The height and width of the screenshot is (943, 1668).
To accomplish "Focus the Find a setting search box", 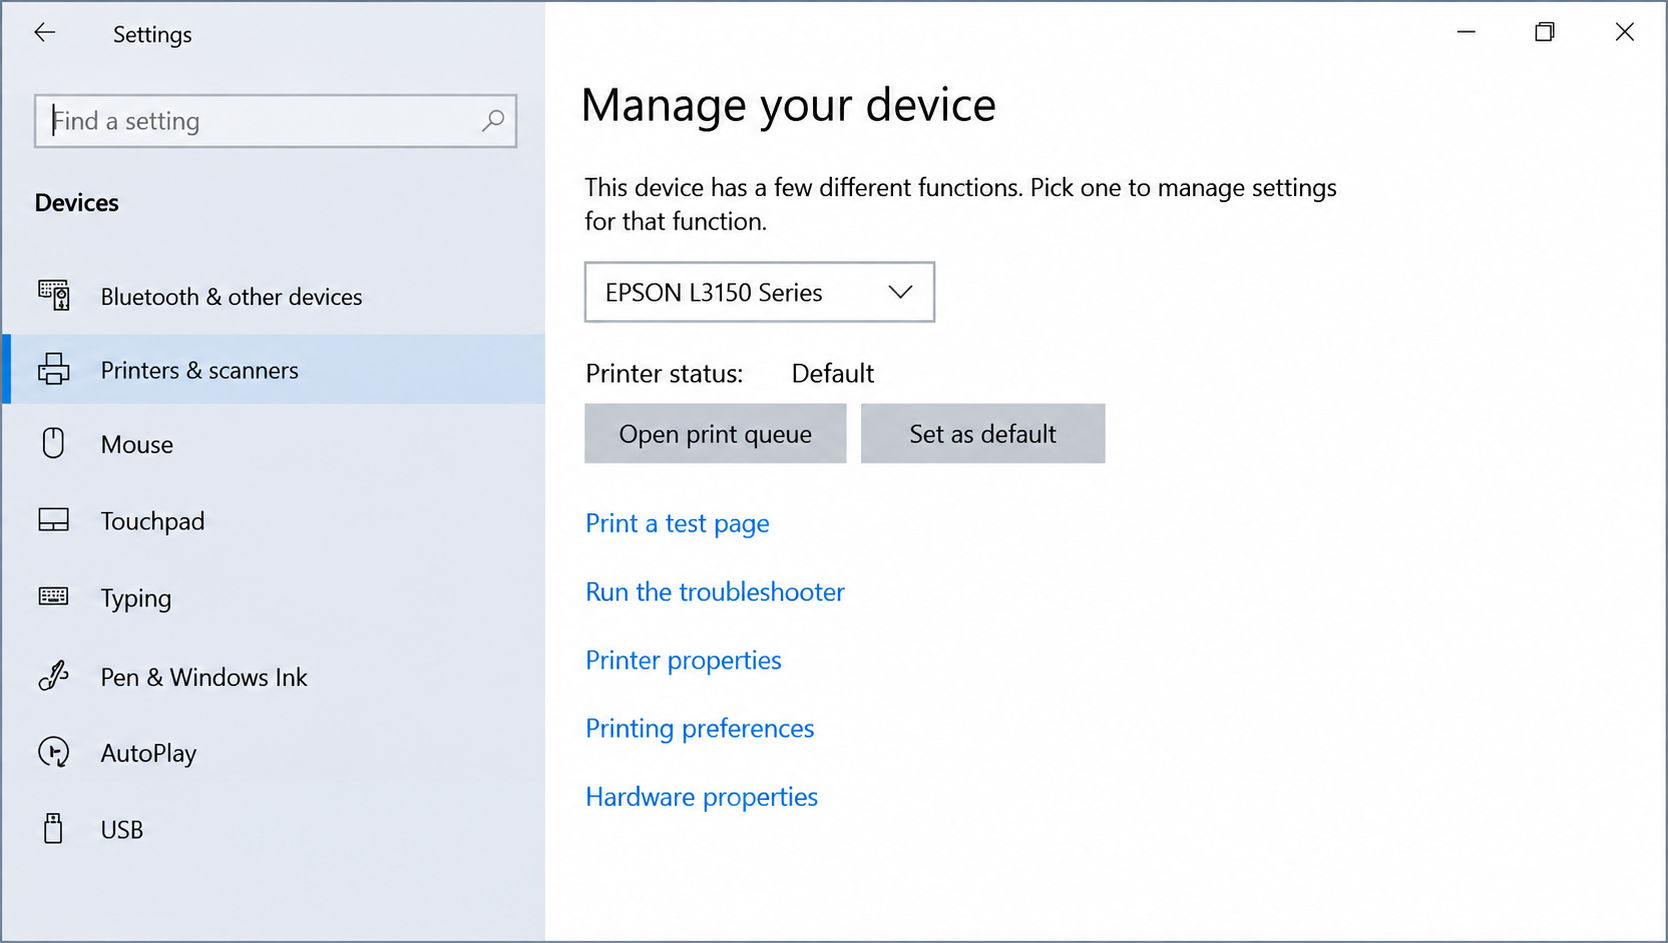I will [275, 121].
